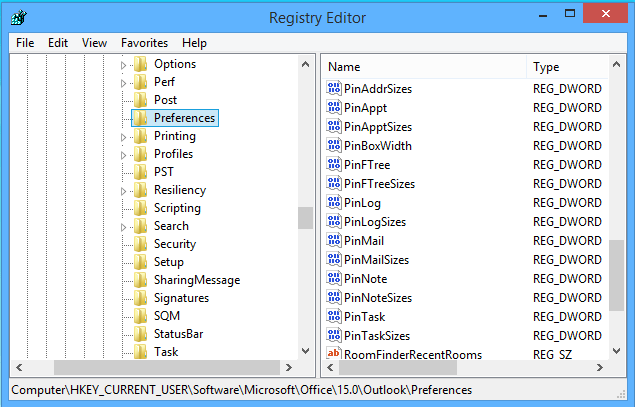
Task: Click the tree pane vertical scrollbar thumb
Action: pos(306,218)
